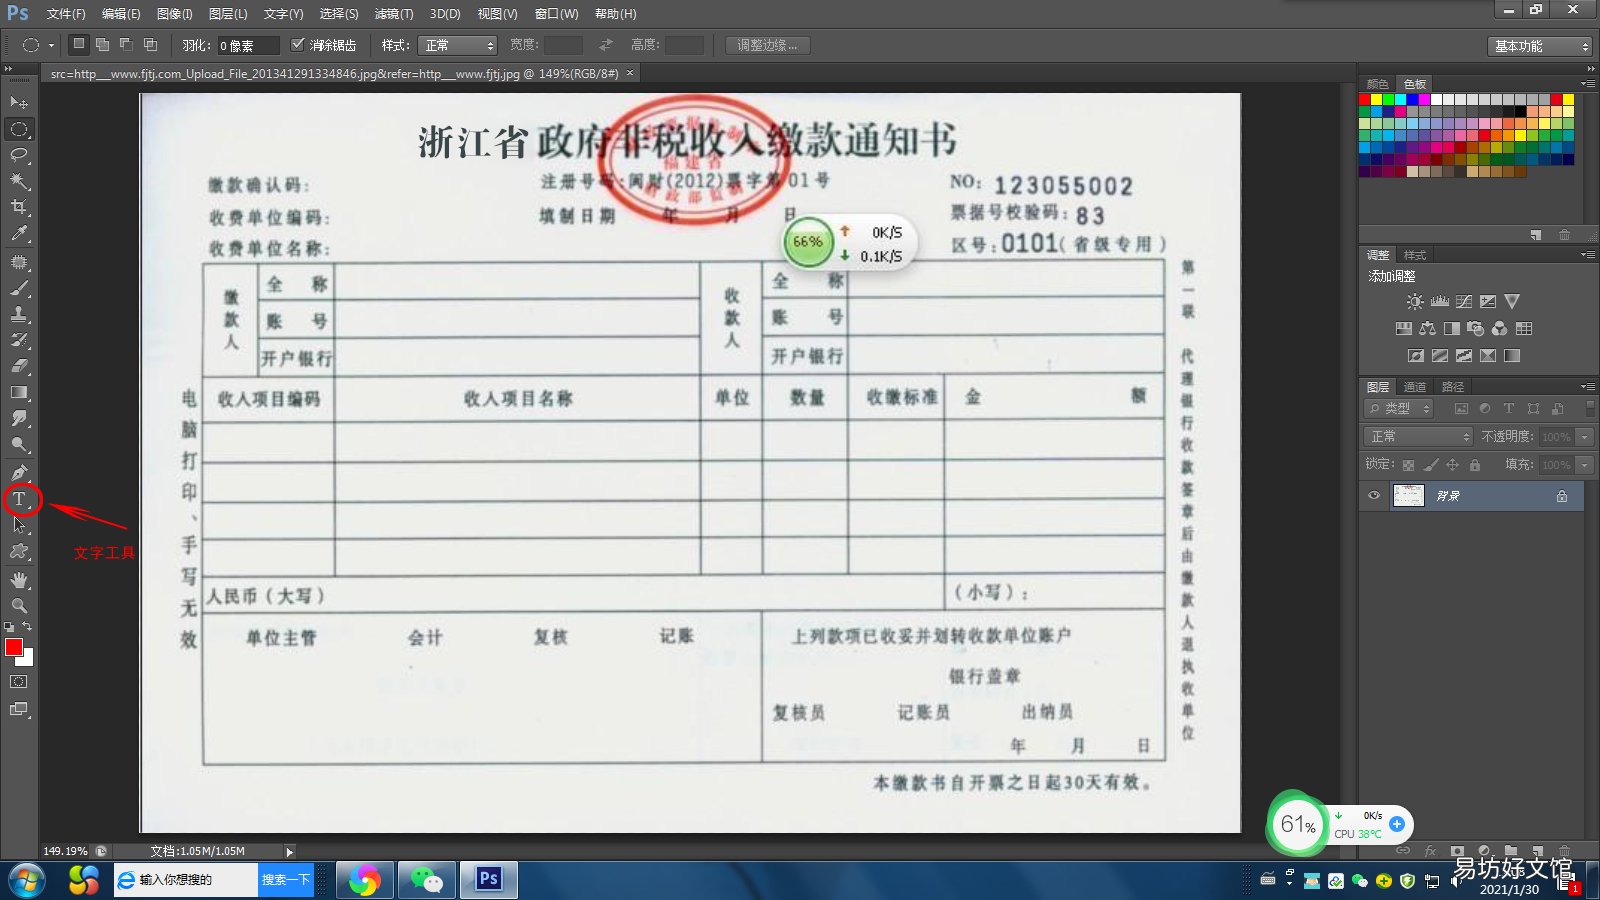The height and width of the screenshot is (900, 1600).
Task: Click the 调整边缘 button
Action: point(768,45)
